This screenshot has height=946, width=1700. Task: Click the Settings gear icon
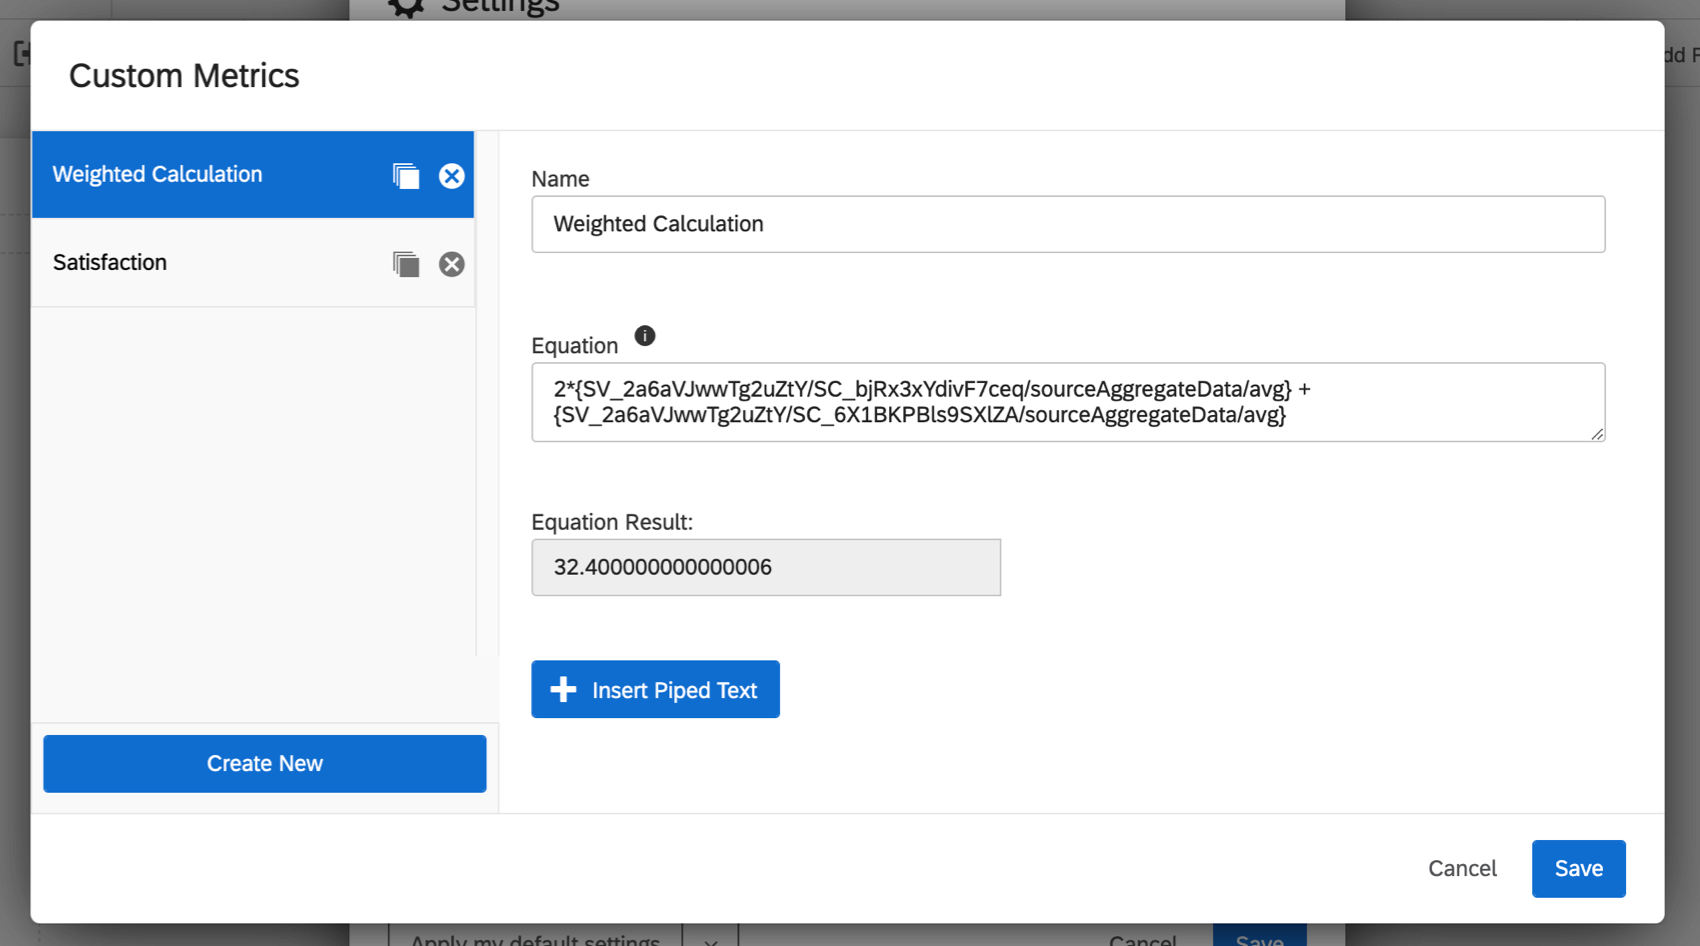pos(404,8)
